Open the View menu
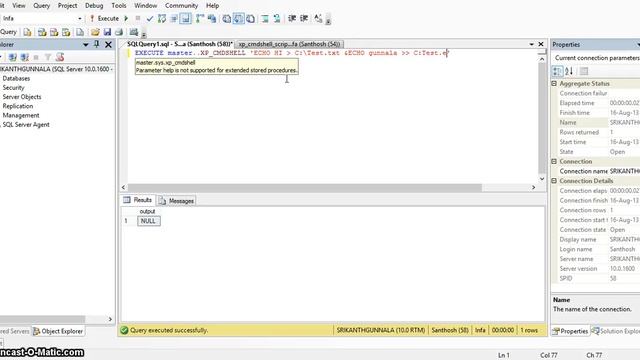Screen dimensions: 640x360 (19, 6)
